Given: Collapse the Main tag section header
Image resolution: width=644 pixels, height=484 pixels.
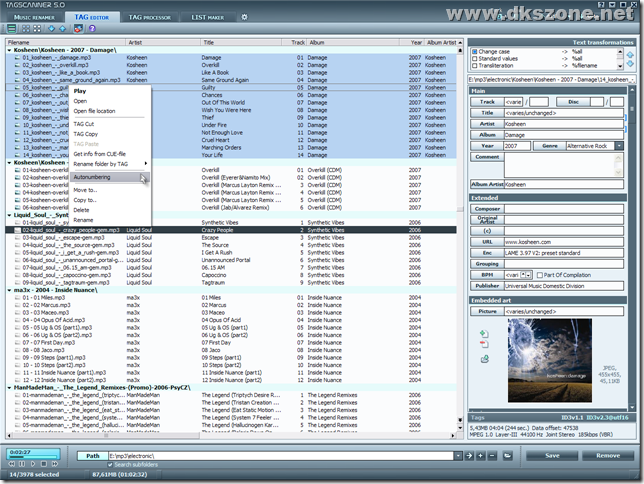Looking at the screenshot, I should tap(548, 91).
